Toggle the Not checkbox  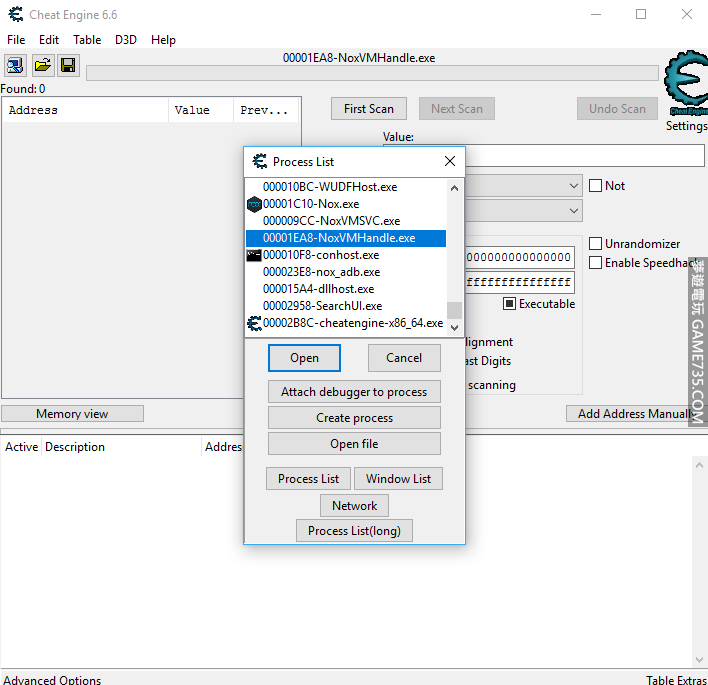click(x=596, y=186)
